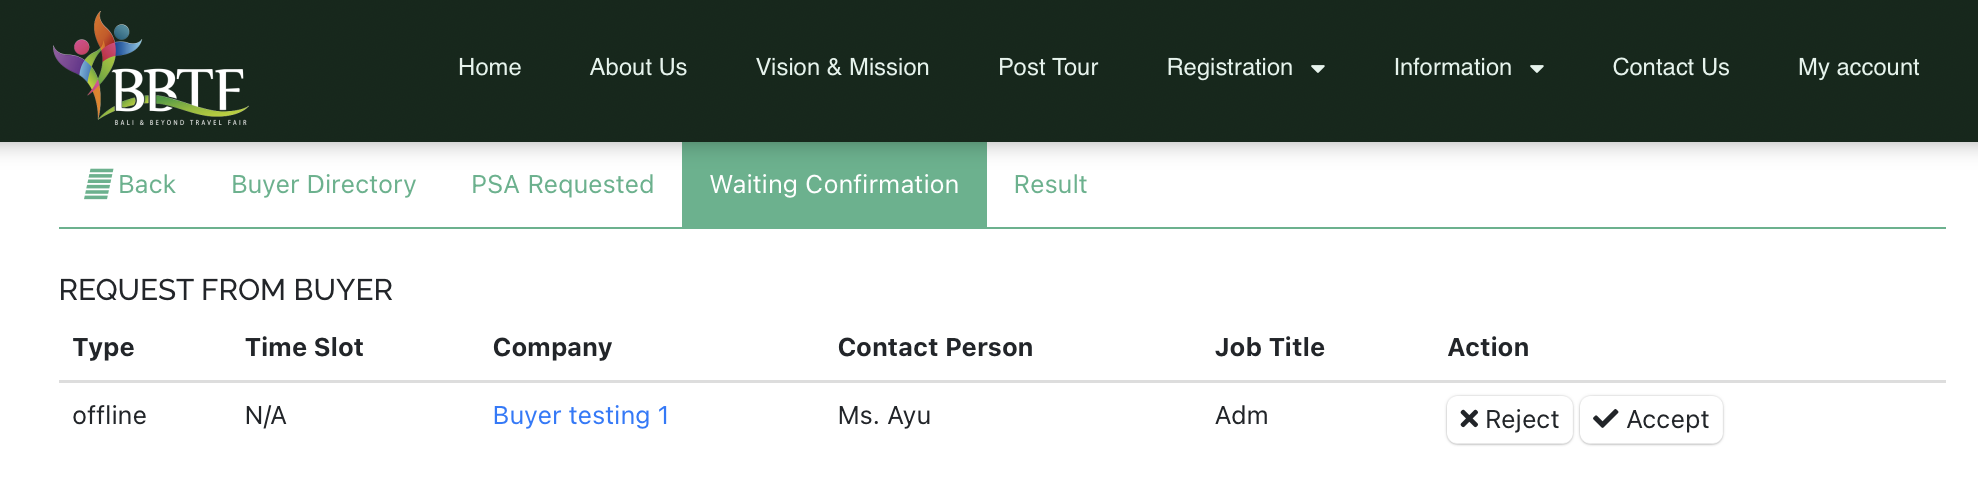Switch to the PSA Requested tab

[562, 185]
